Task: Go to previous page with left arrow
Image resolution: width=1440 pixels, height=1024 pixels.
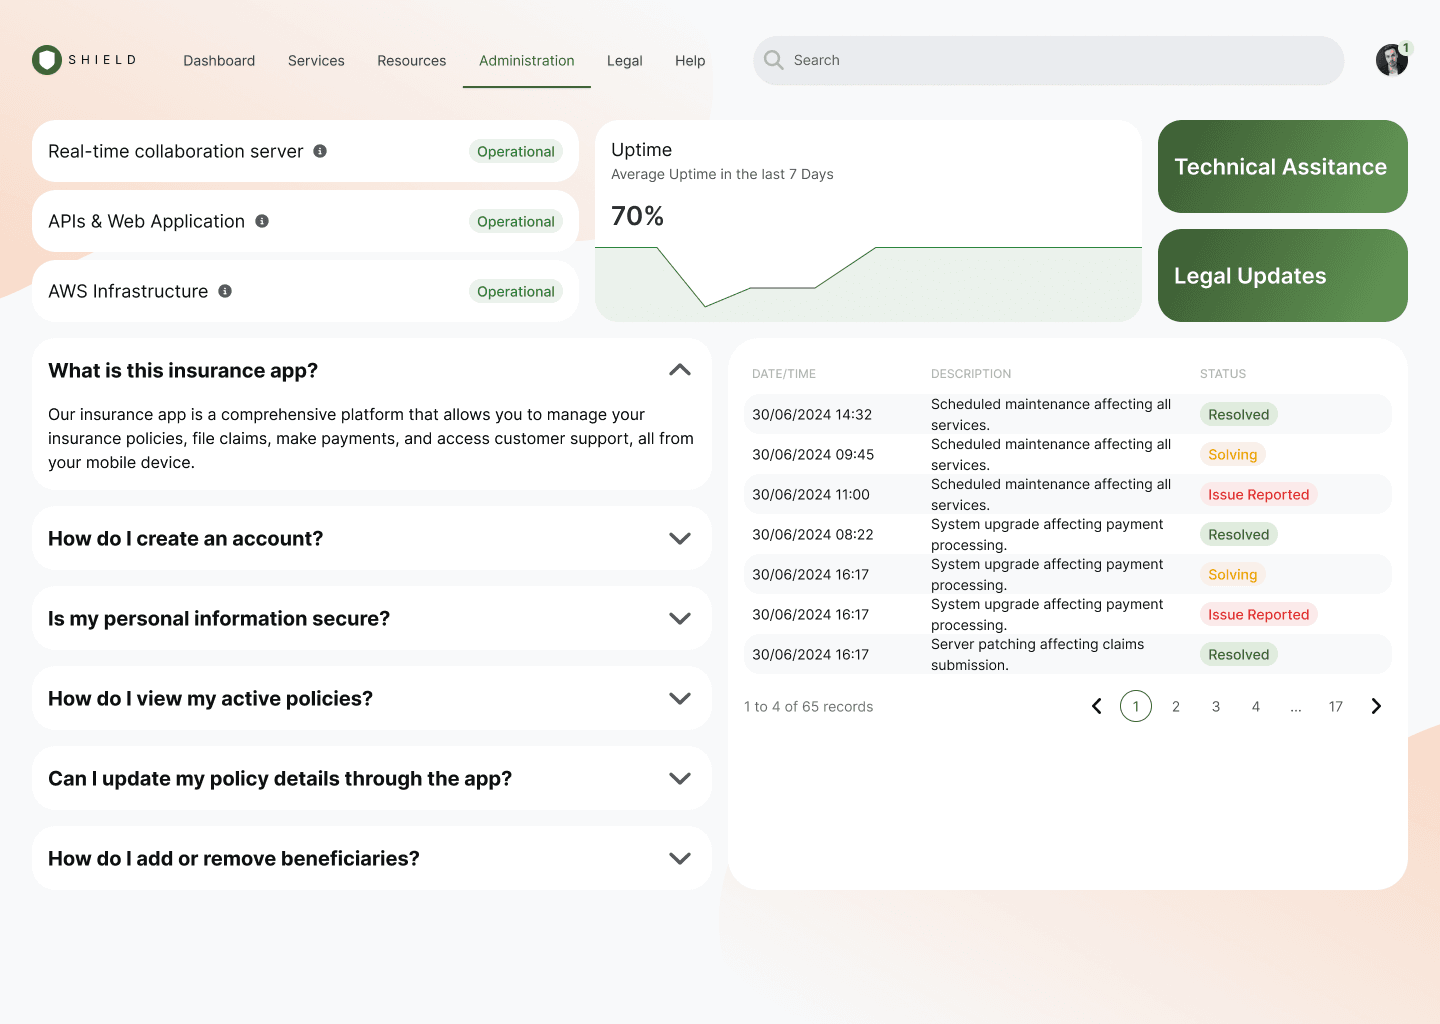Action: coord(1096,706)
